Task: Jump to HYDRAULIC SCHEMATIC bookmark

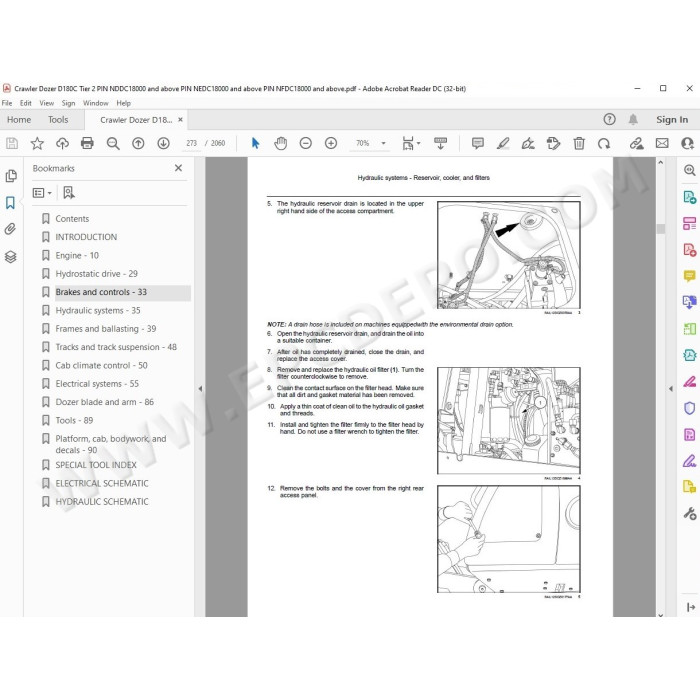Action: (102, 502)
